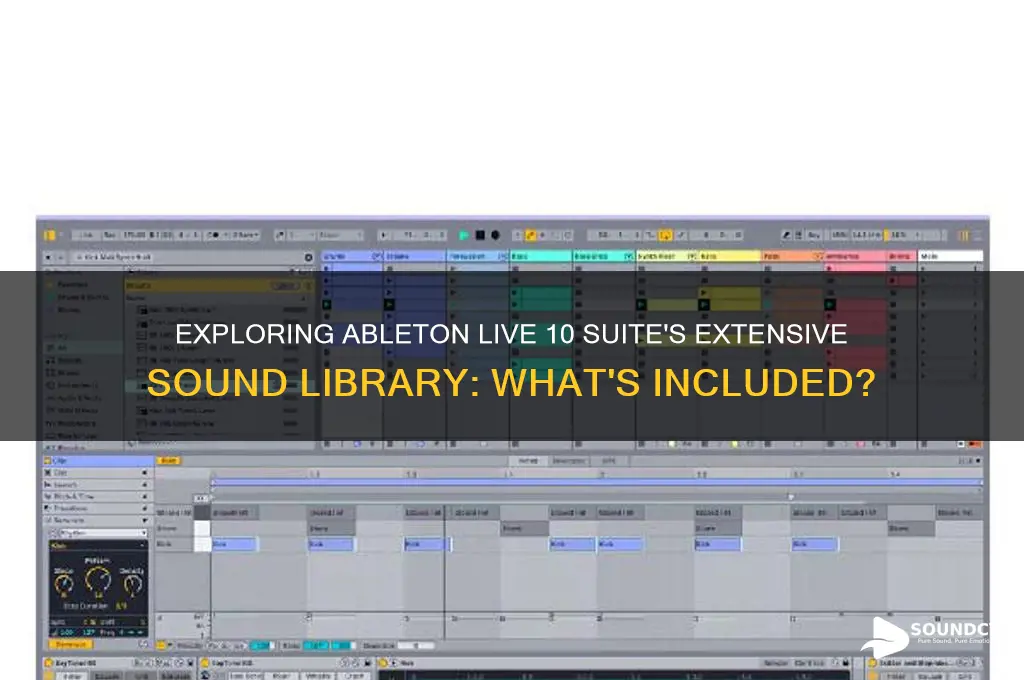Adjust the Steps knob in generator
The height and width of the screenshot is (680, 1024).
63,585
